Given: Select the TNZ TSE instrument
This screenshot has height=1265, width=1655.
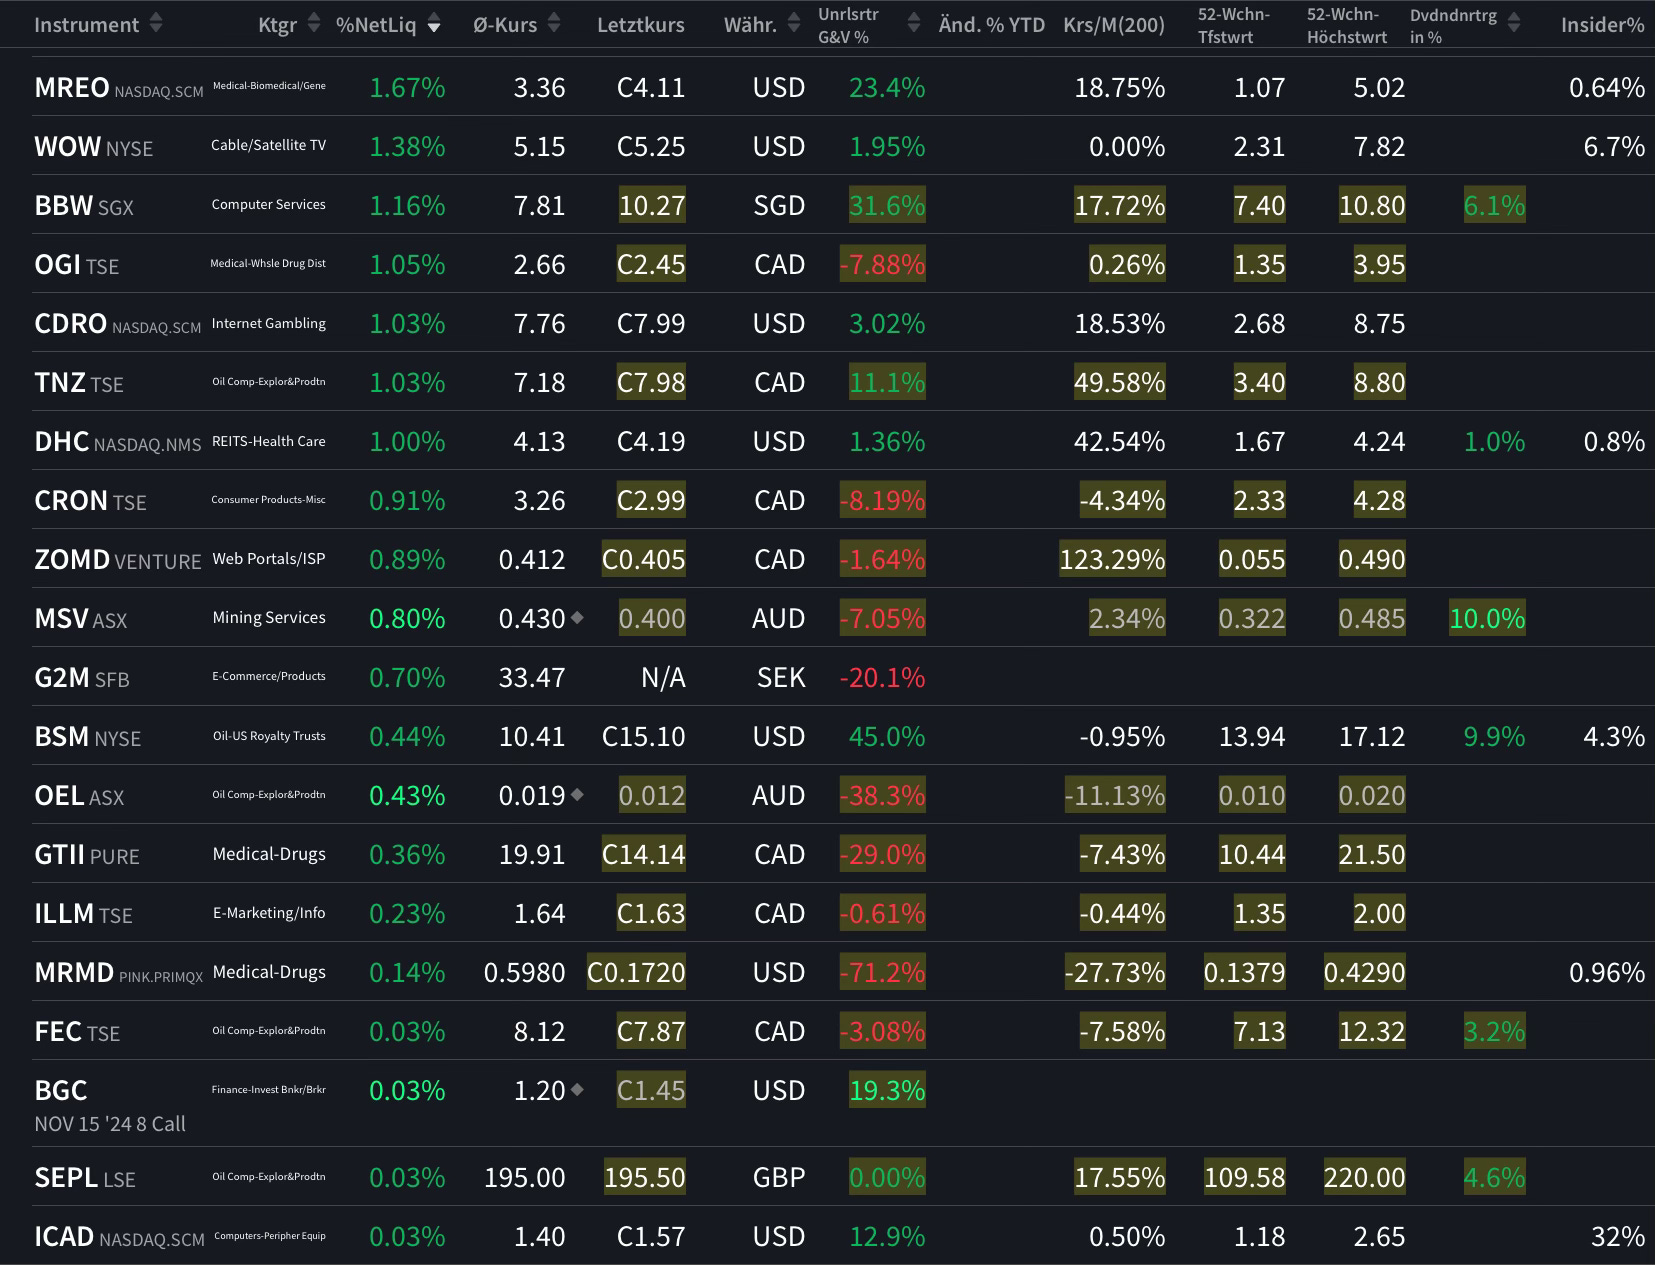Looking at the screenshot, I should pyautogui.click(x=79, y=383).
